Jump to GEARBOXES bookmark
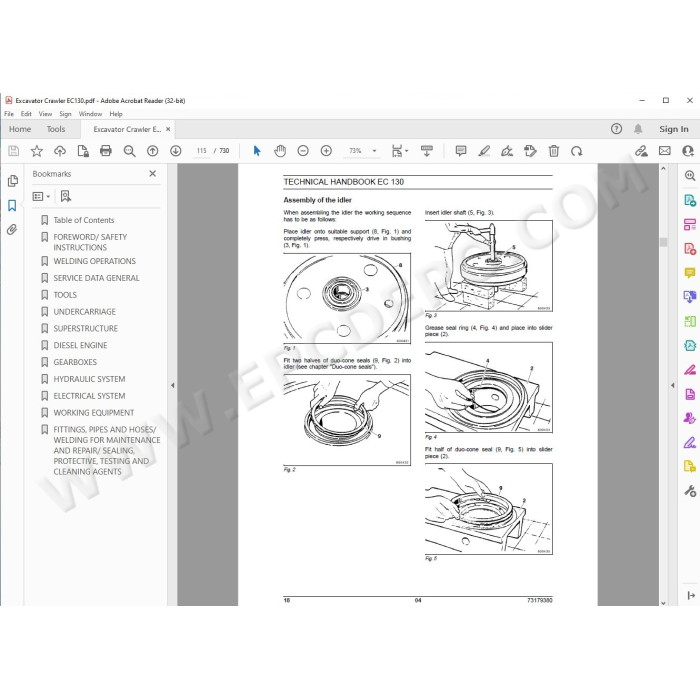This screenshot has width=700, height=700. (75, 362)
